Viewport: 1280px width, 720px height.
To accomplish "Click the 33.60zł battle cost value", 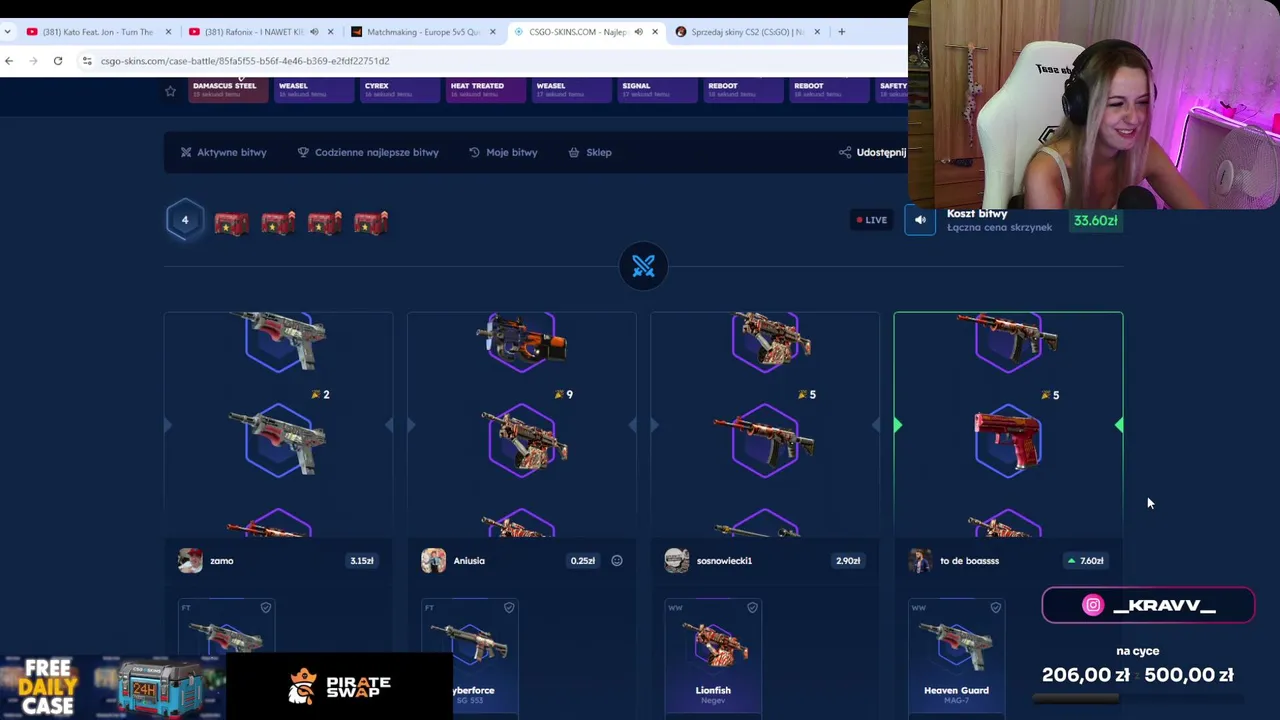I will tap(1095, 220).
